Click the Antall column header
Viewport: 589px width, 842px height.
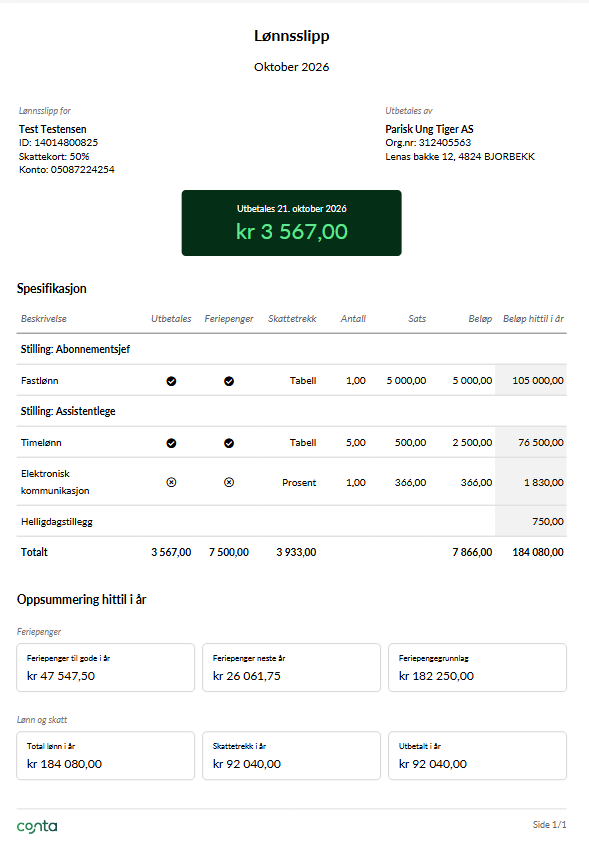[353, 318]
